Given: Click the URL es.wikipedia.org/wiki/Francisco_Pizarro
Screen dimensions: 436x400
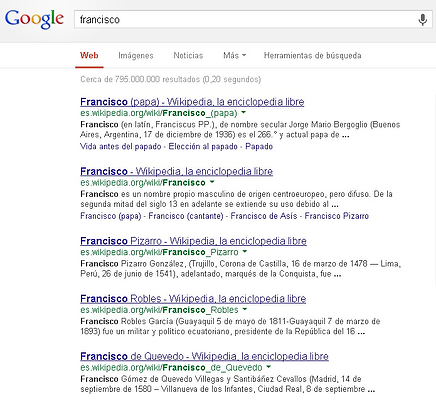Looking at the screenshot, I should tap(159, 252).
